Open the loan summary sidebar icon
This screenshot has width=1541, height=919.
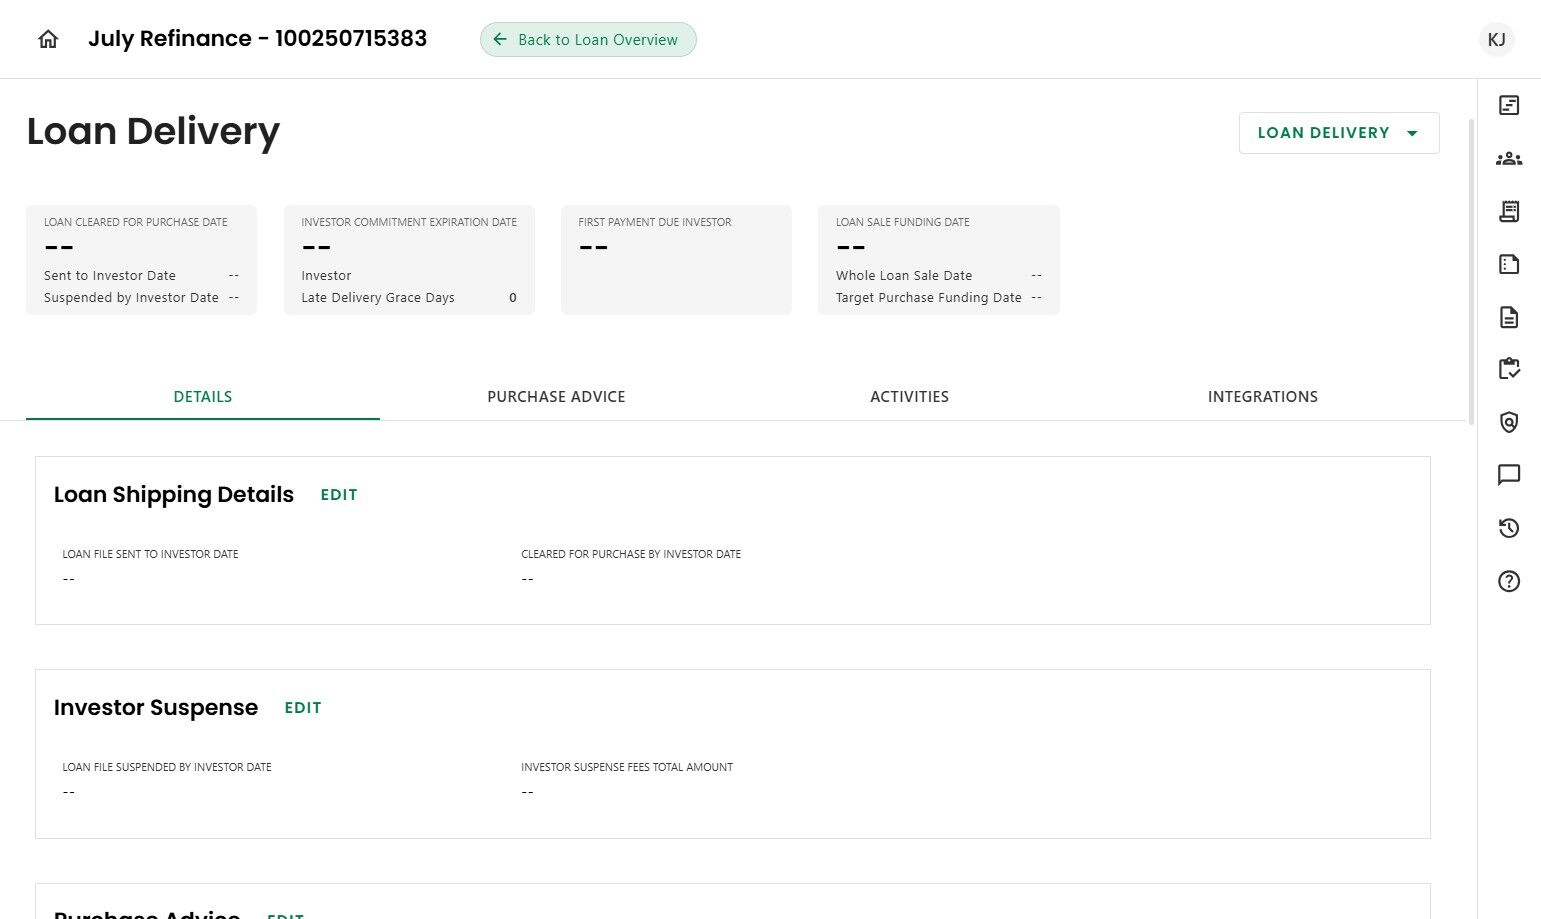[1509, 105]
